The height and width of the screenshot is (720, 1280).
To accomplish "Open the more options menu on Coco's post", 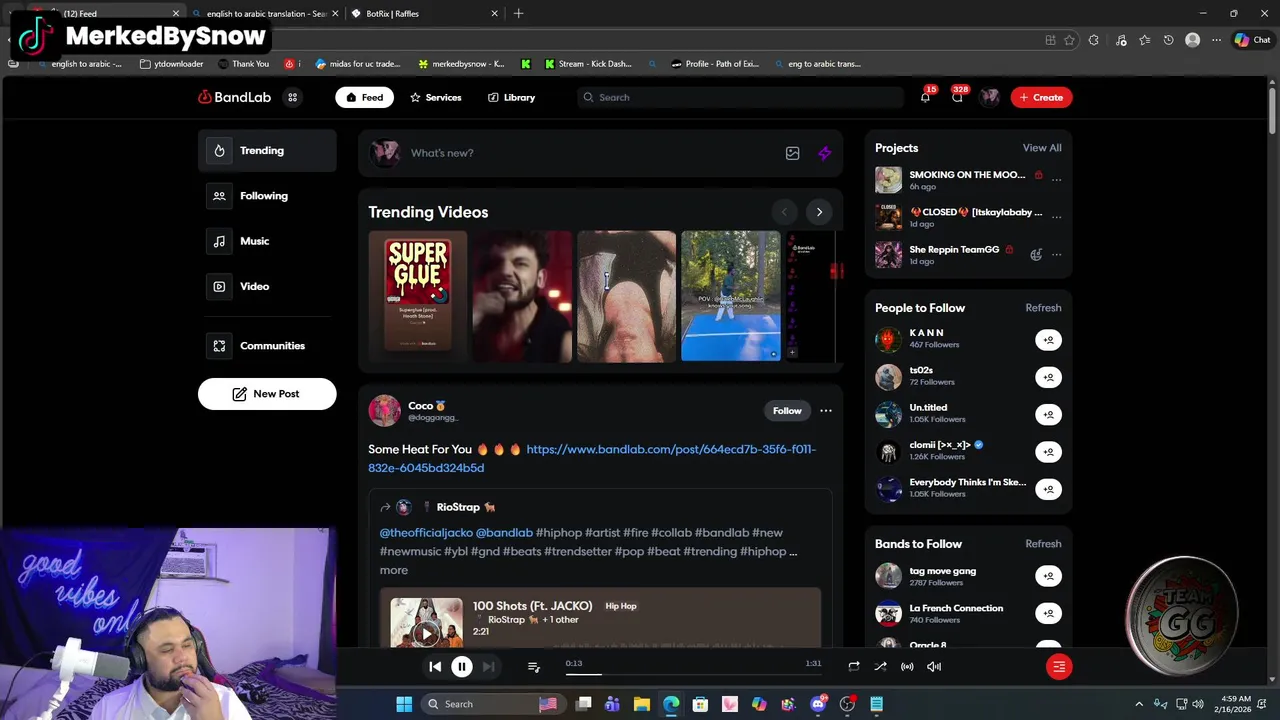I will [826, 411].
